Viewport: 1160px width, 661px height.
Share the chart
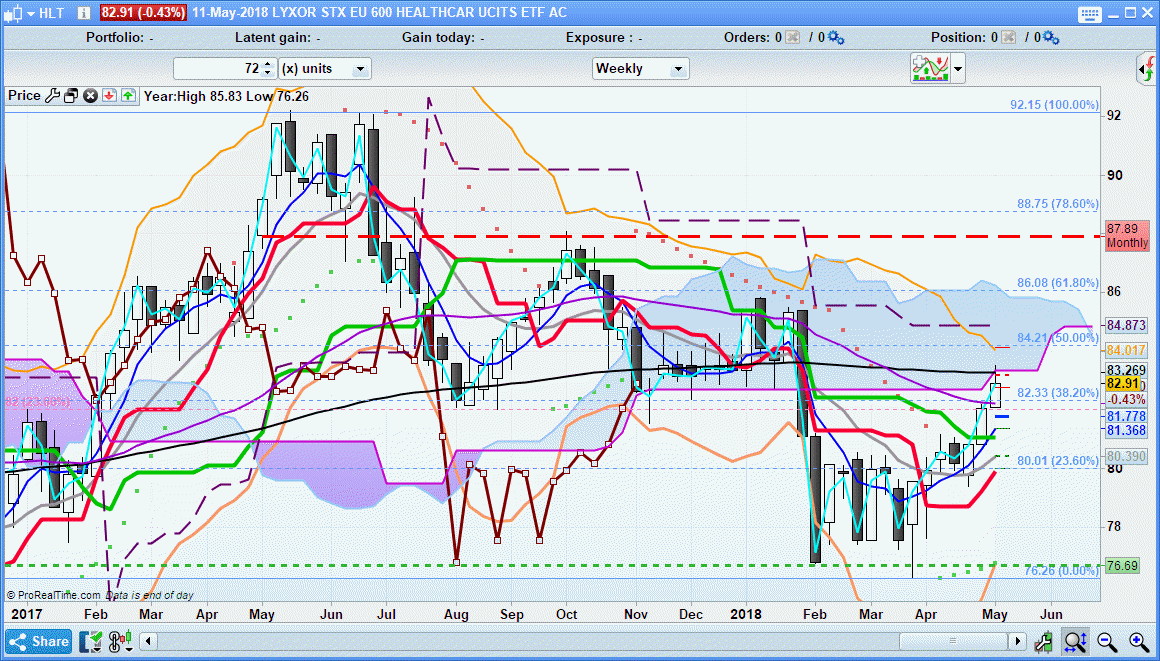point(39,641)
